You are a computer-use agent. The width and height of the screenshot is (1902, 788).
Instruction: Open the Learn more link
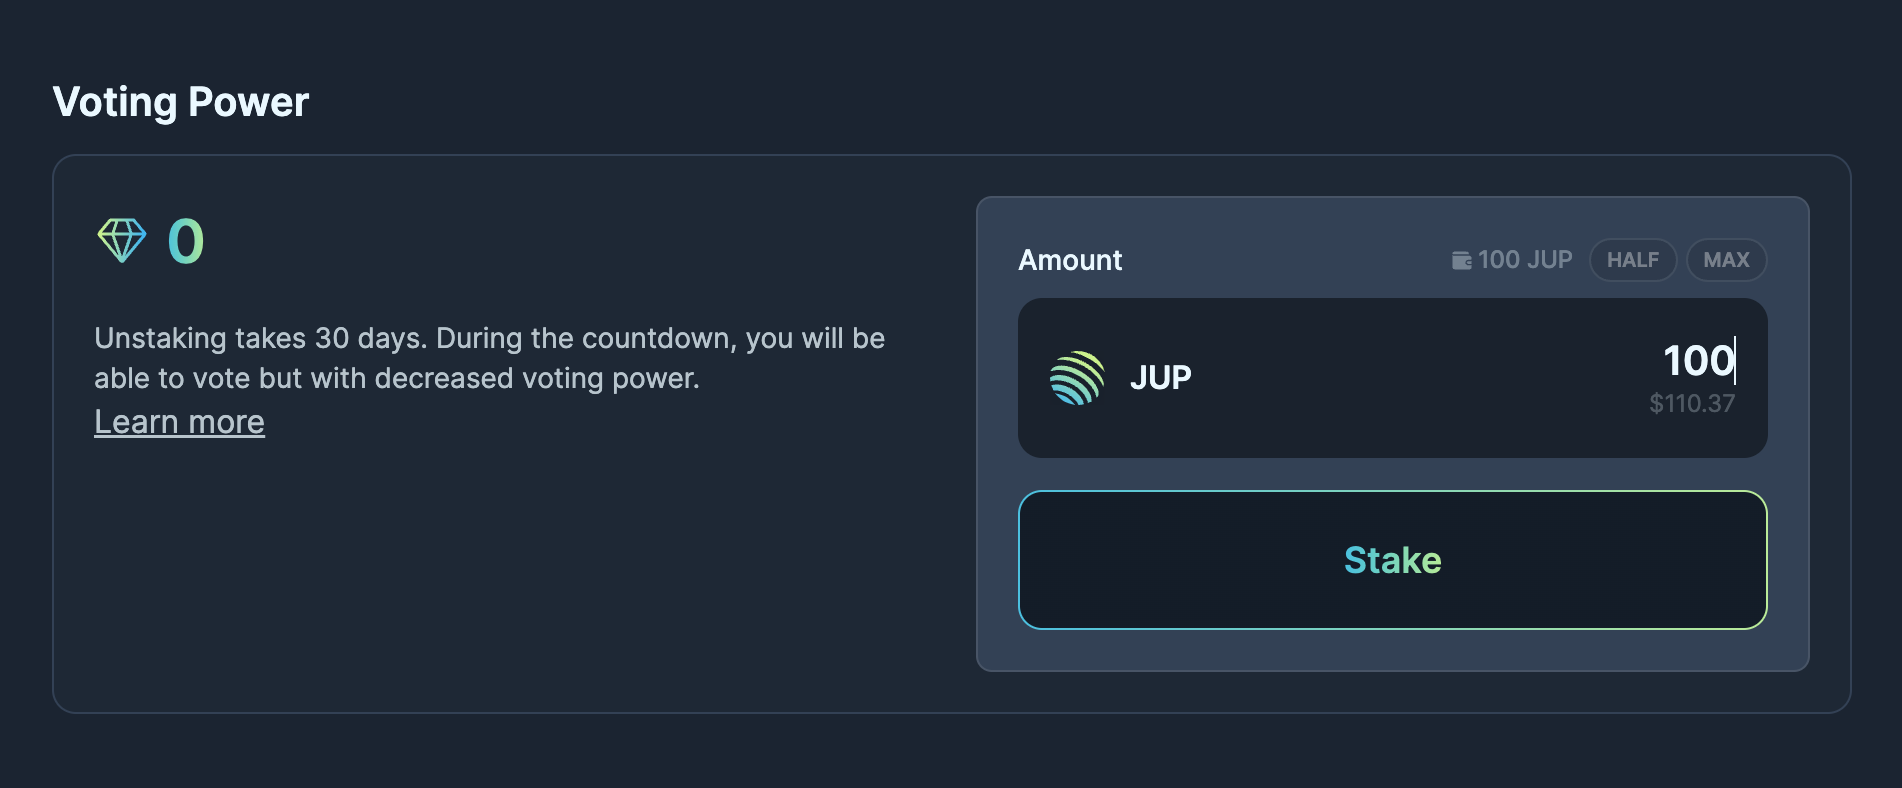point(179,421)
